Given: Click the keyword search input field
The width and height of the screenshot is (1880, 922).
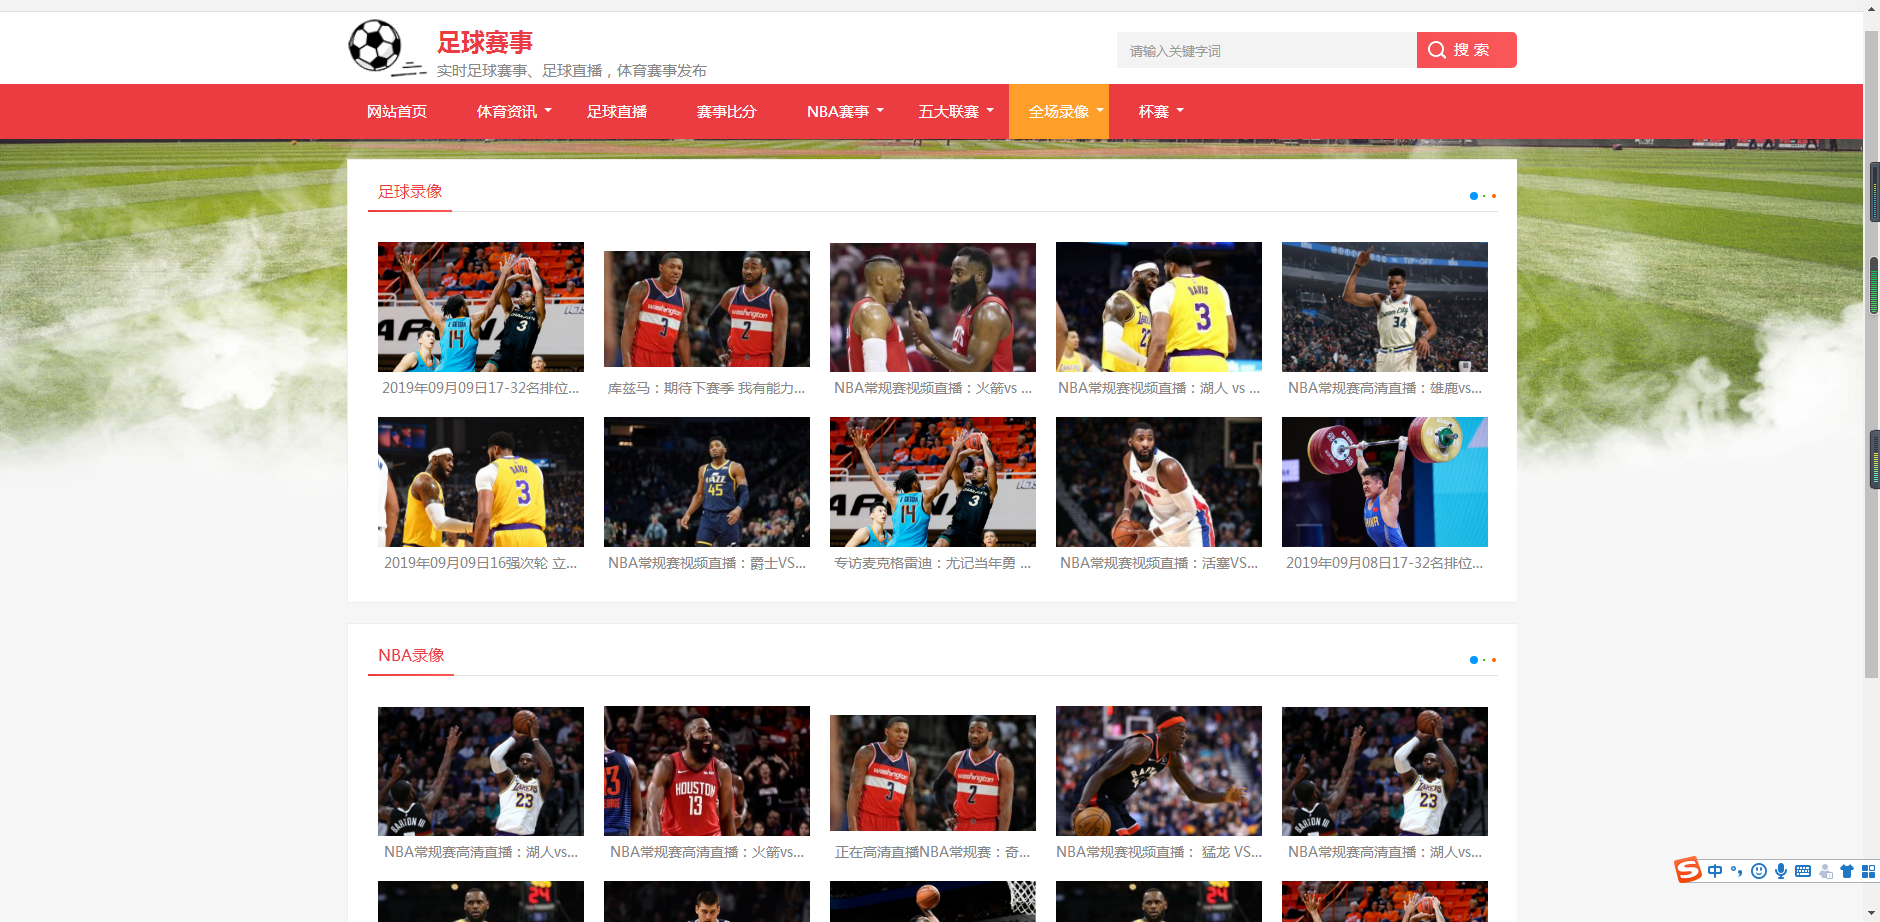Looking at the screenshot, I should 1266,51.
